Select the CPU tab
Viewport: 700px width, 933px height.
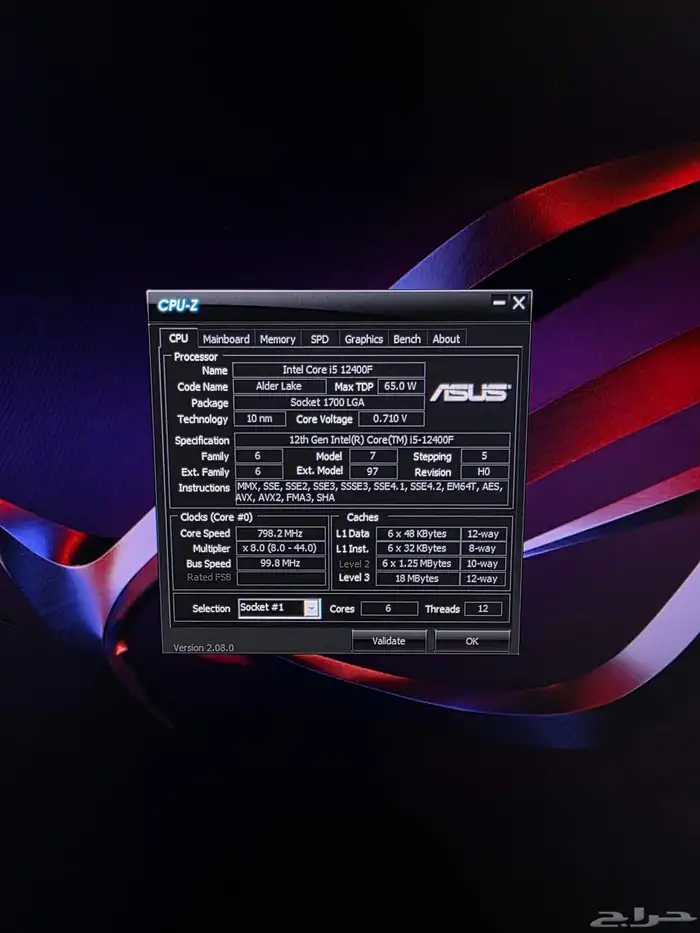click(178, 339)
